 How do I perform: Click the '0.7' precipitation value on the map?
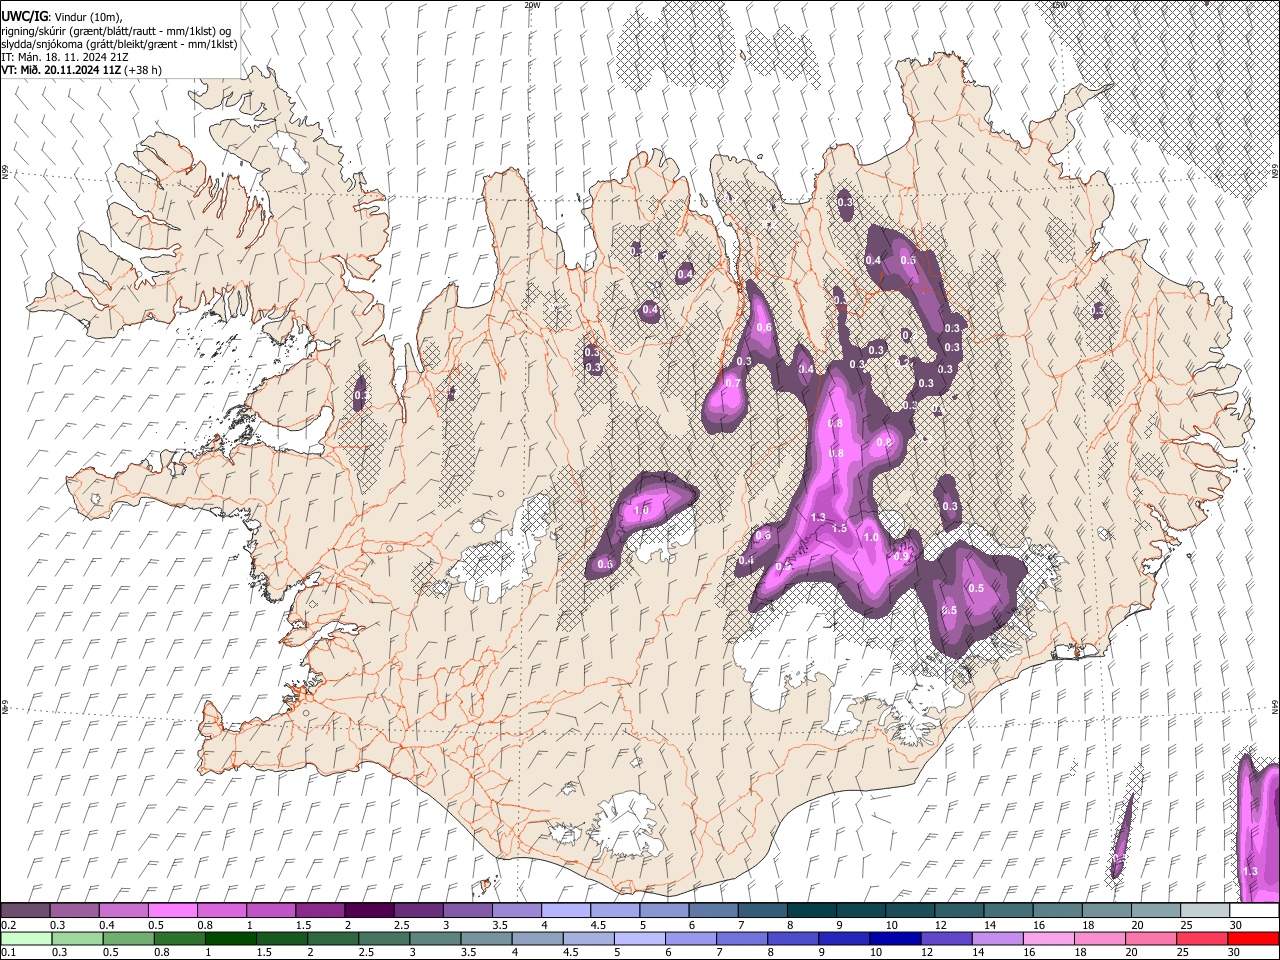coord(732,383)
